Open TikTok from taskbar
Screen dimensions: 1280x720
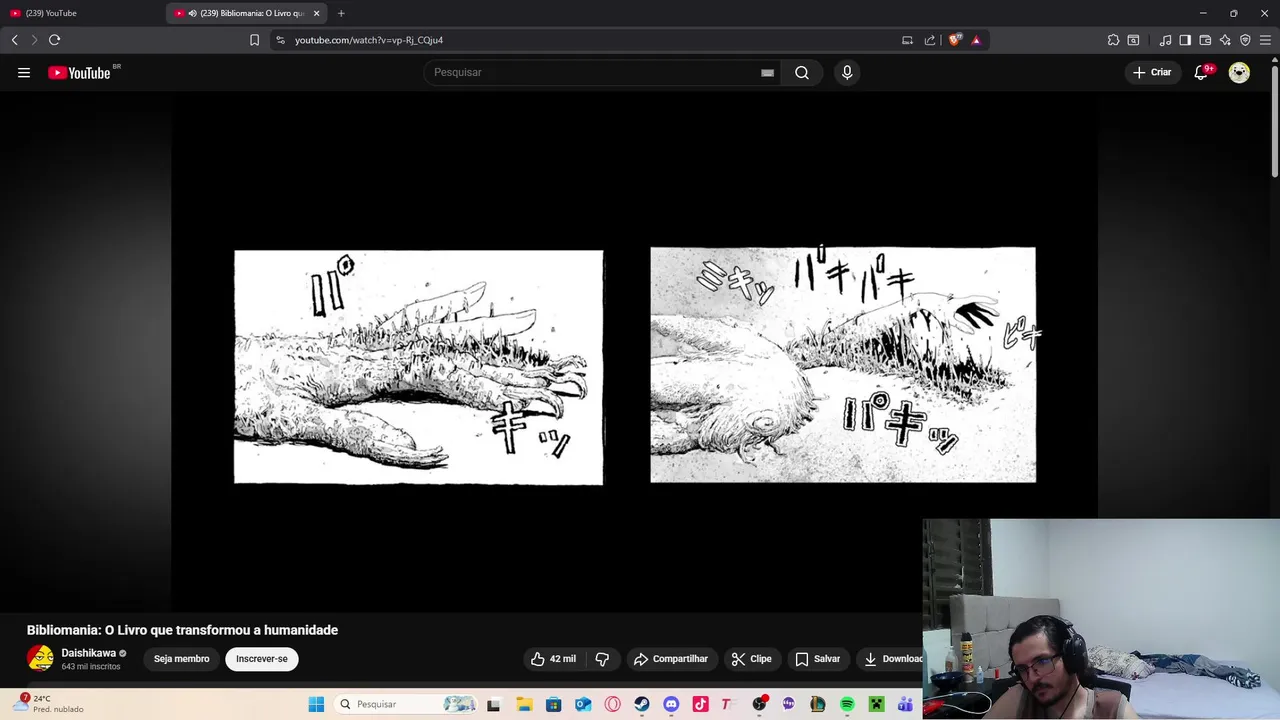tap(700, 704)
